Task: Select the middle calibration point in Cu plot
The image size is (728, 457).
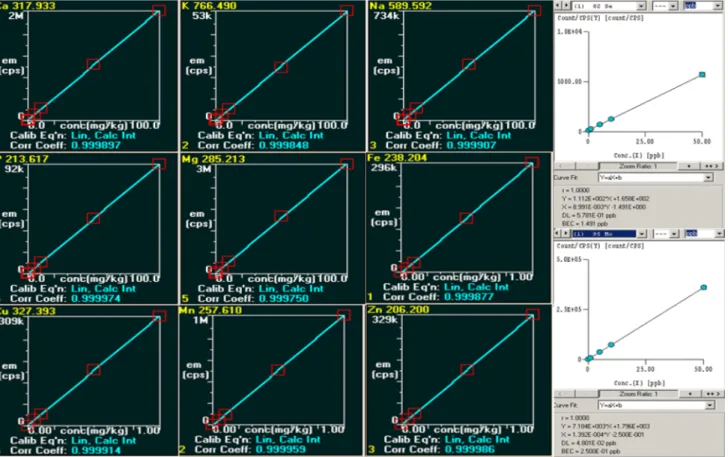Action: [x=93, y=370]
